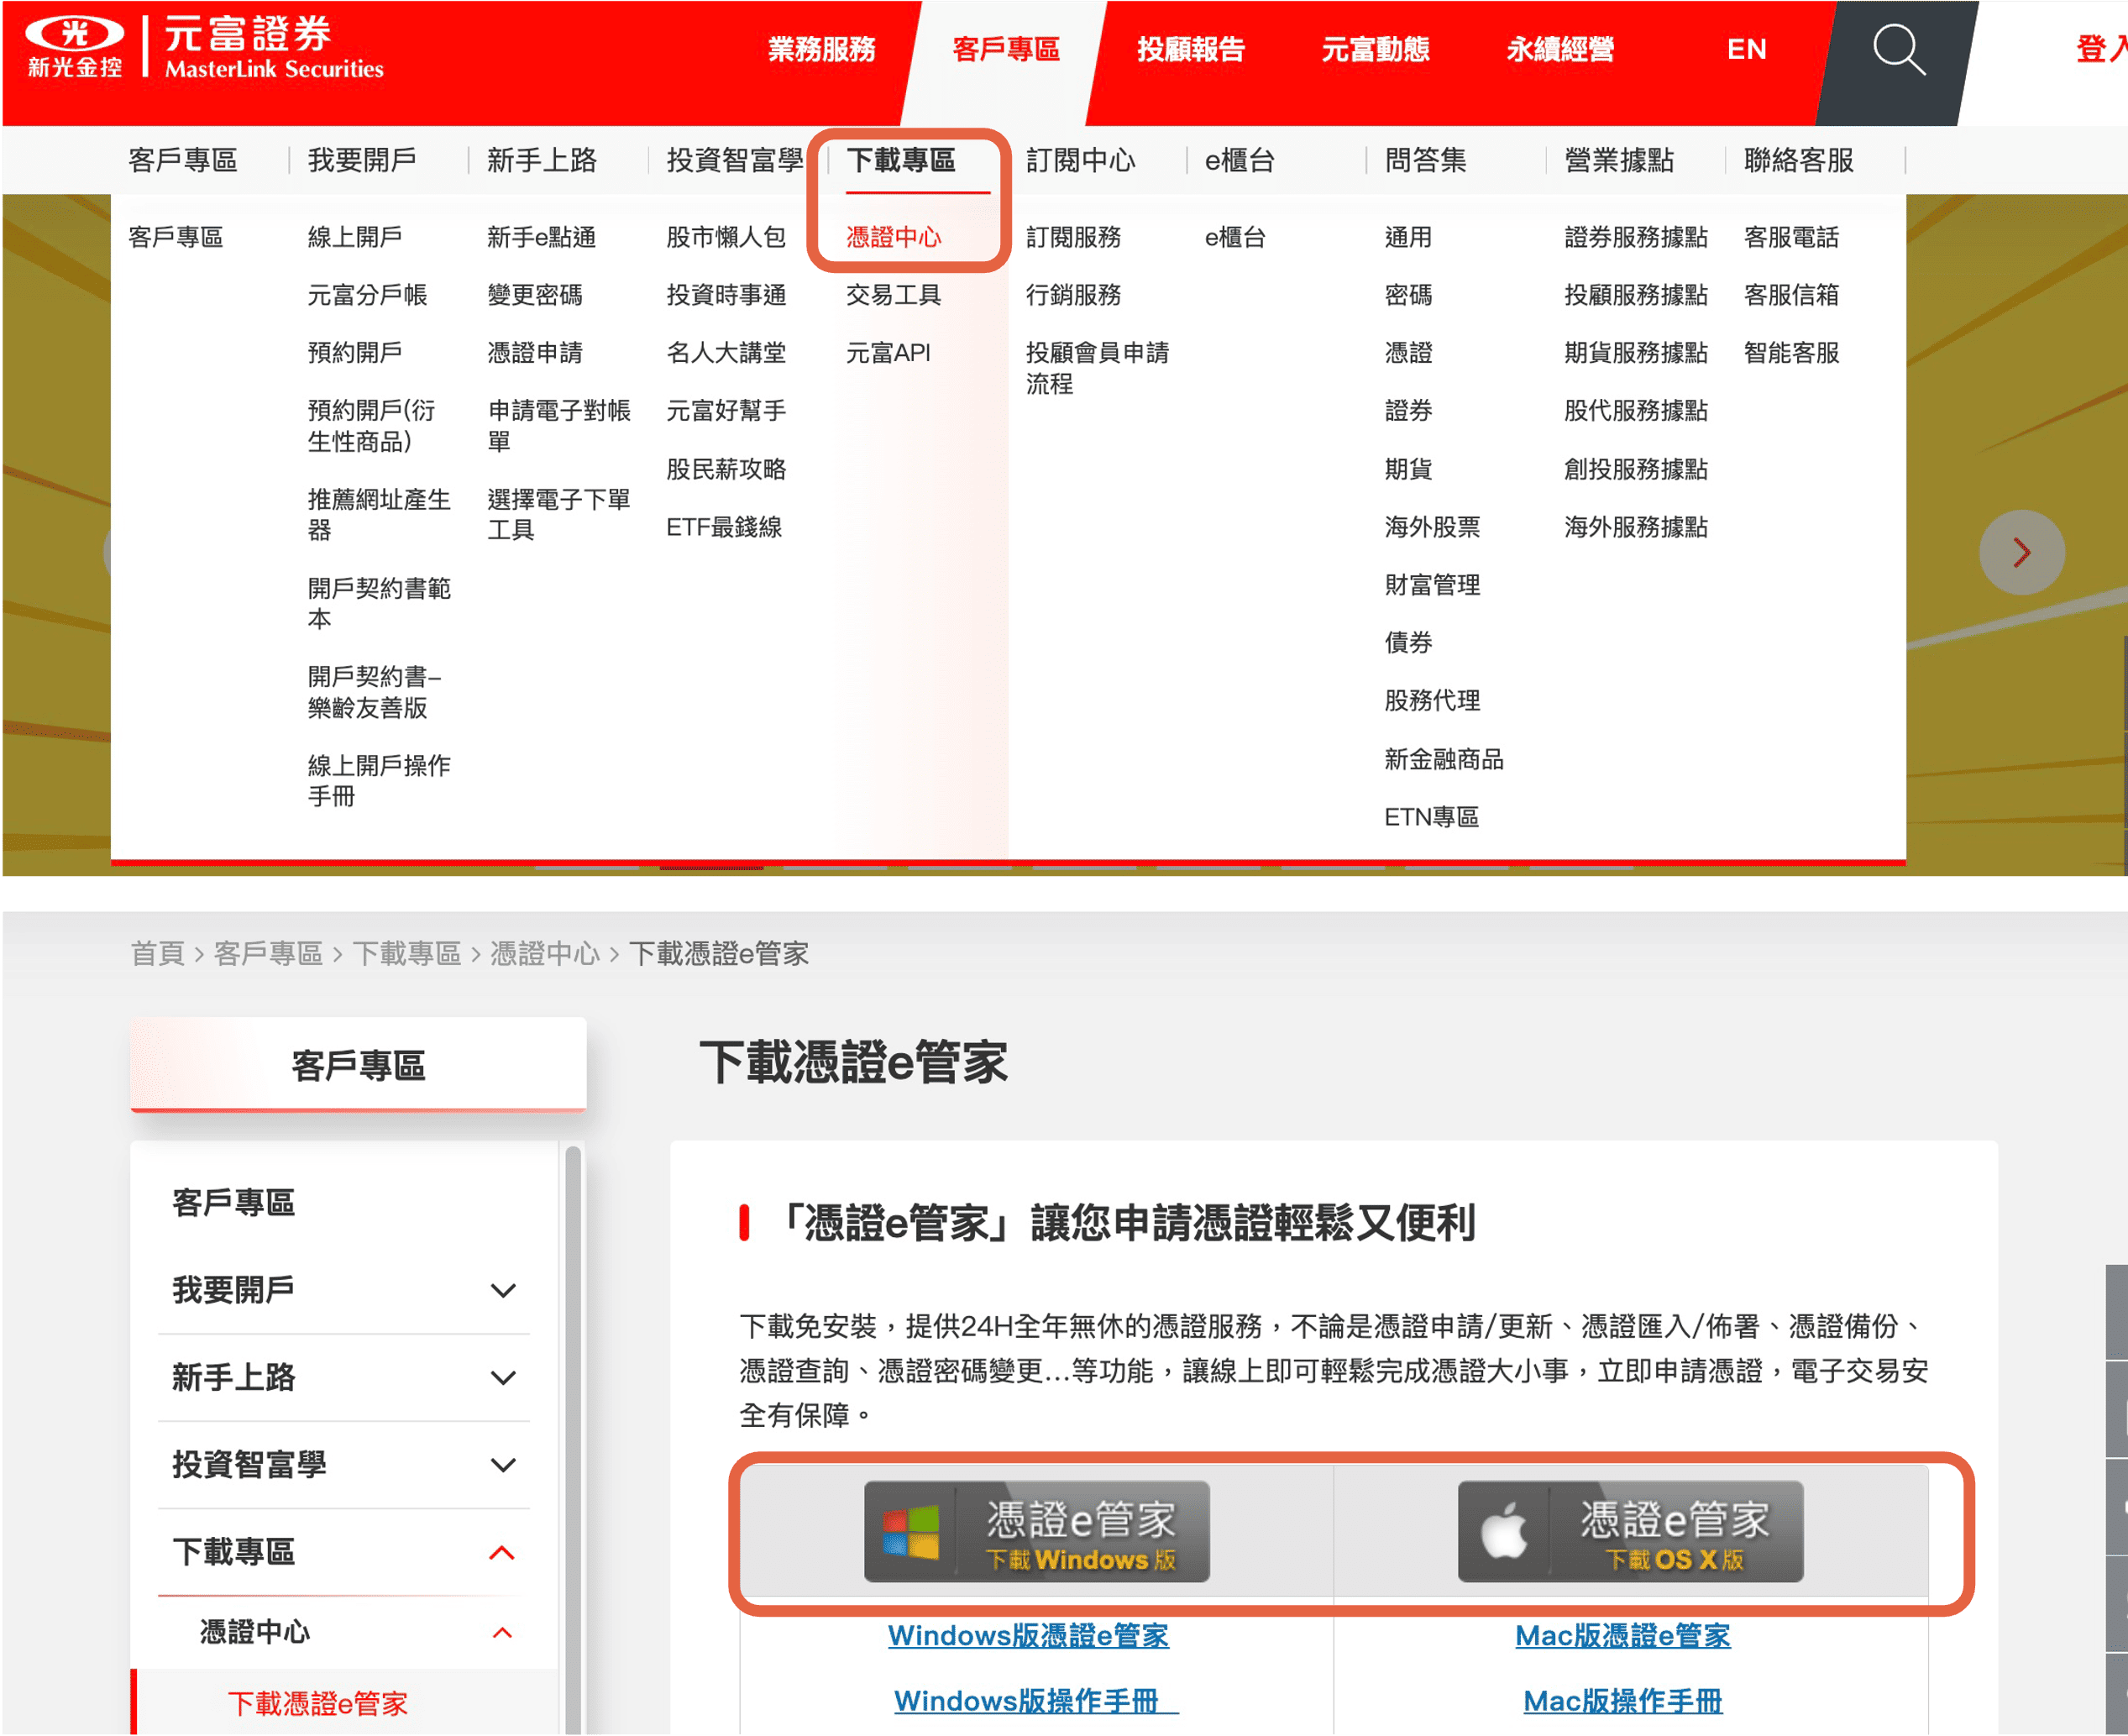
Task: Download OS X version of 憑證e管家 button
Action: pos(1630,1531)
